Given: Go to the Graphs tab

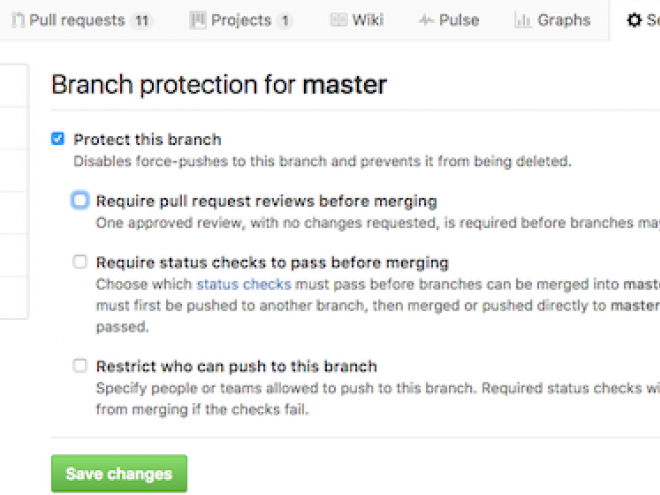Looking at the screenshot, I should [552, 20].
